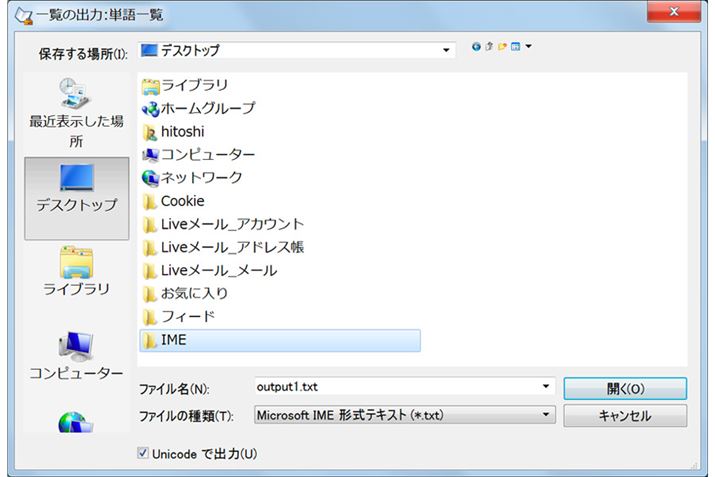Click the ファイル名 input field
Image resolution: width=715 pixels, height=477 pixels.
(404, 387)
